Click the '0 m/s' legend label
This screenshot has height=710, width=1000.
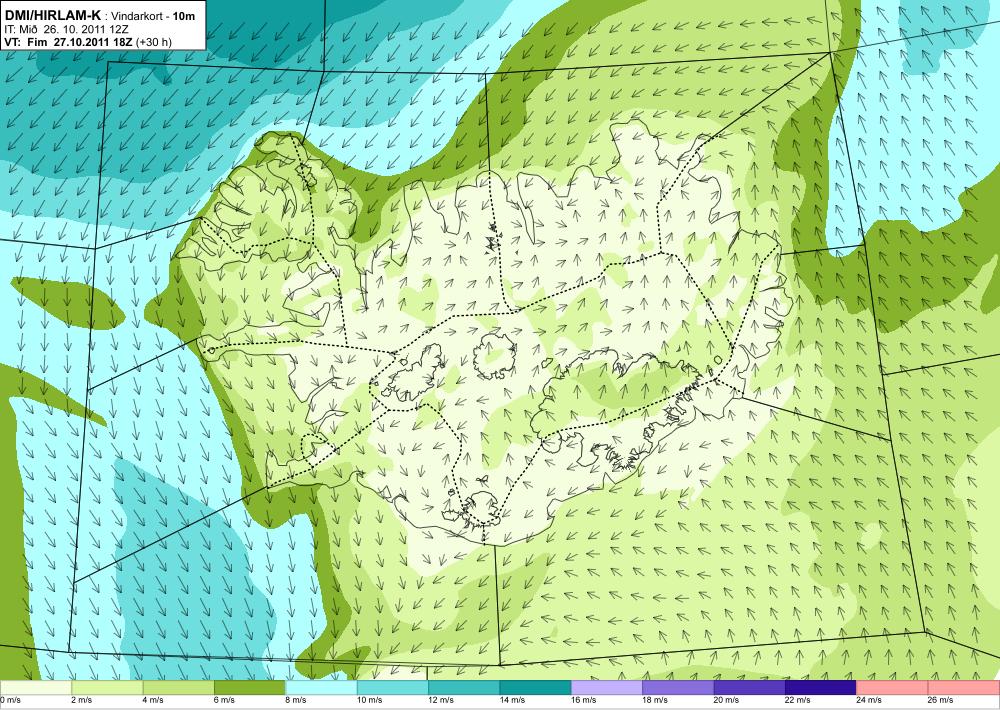pyautogui.click(x=11, y=700)
